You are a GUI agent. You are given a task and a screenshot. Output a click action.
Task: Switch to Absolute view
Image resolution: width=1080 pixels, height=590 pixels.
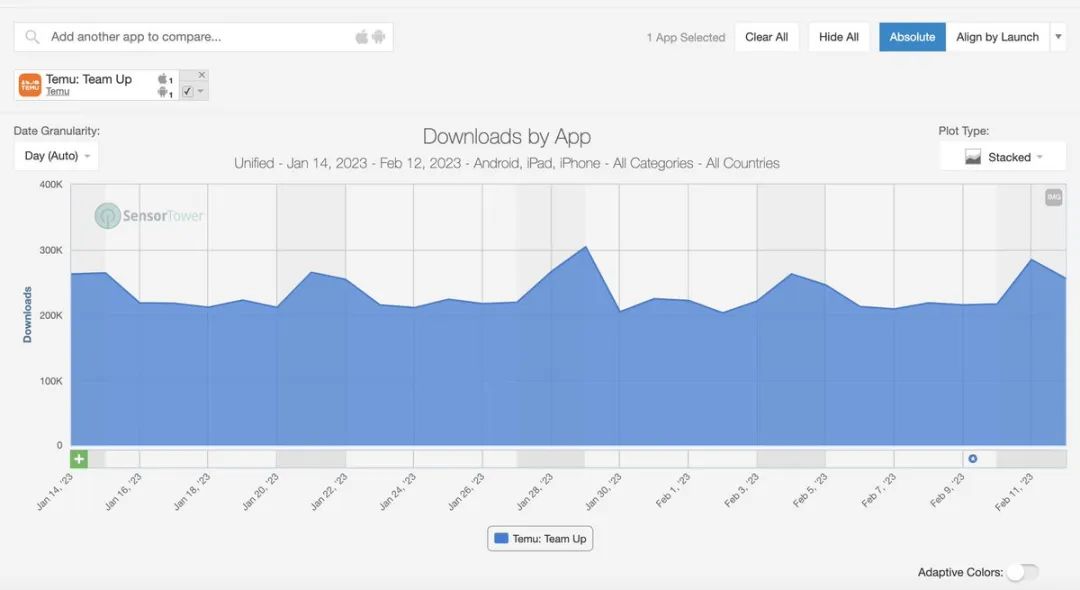click(x=912, y=36)
